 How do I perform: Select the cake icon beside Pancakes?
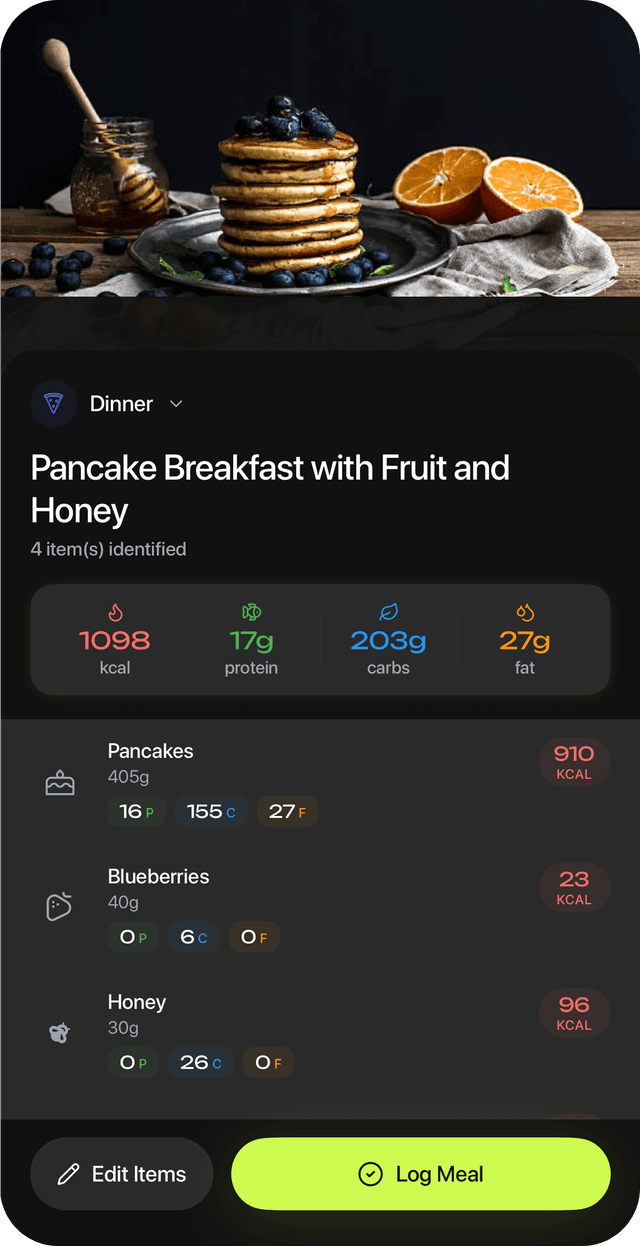pyautogui.click(x=60, y=782)
